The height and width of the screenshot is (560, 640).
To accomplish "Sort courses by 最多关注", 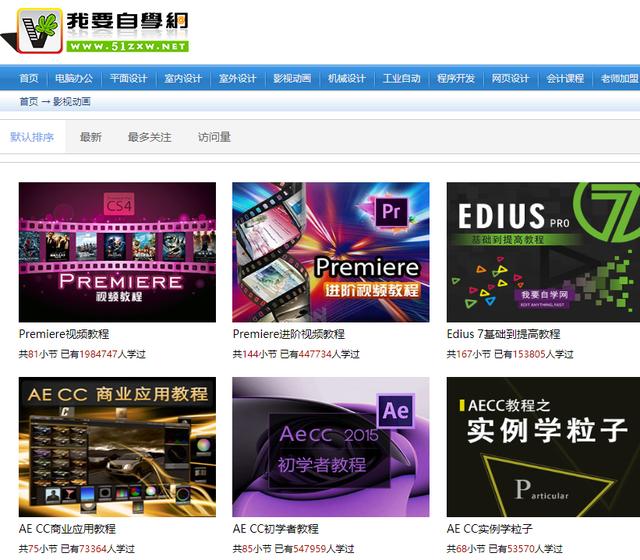I will (x=149, y=137).
